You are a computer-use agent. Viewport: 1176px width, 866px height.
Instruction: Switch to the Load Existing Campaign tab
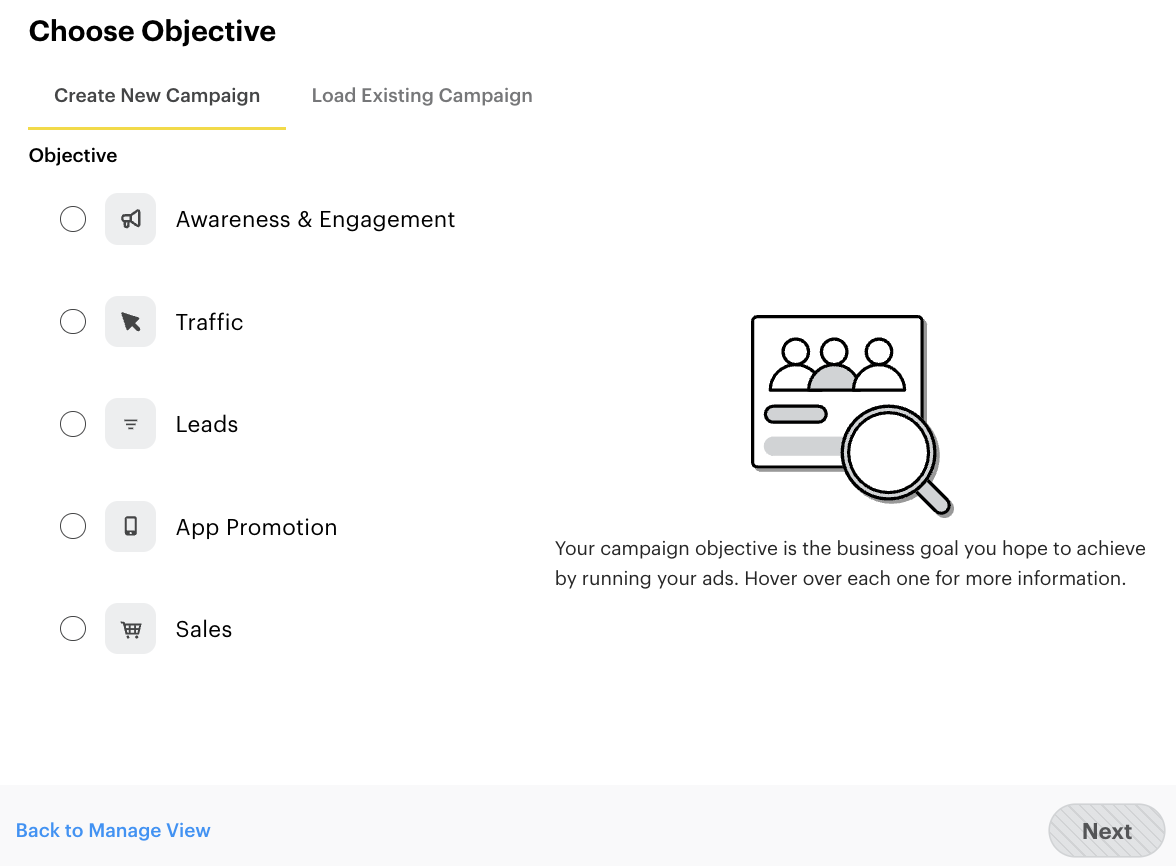422,95
